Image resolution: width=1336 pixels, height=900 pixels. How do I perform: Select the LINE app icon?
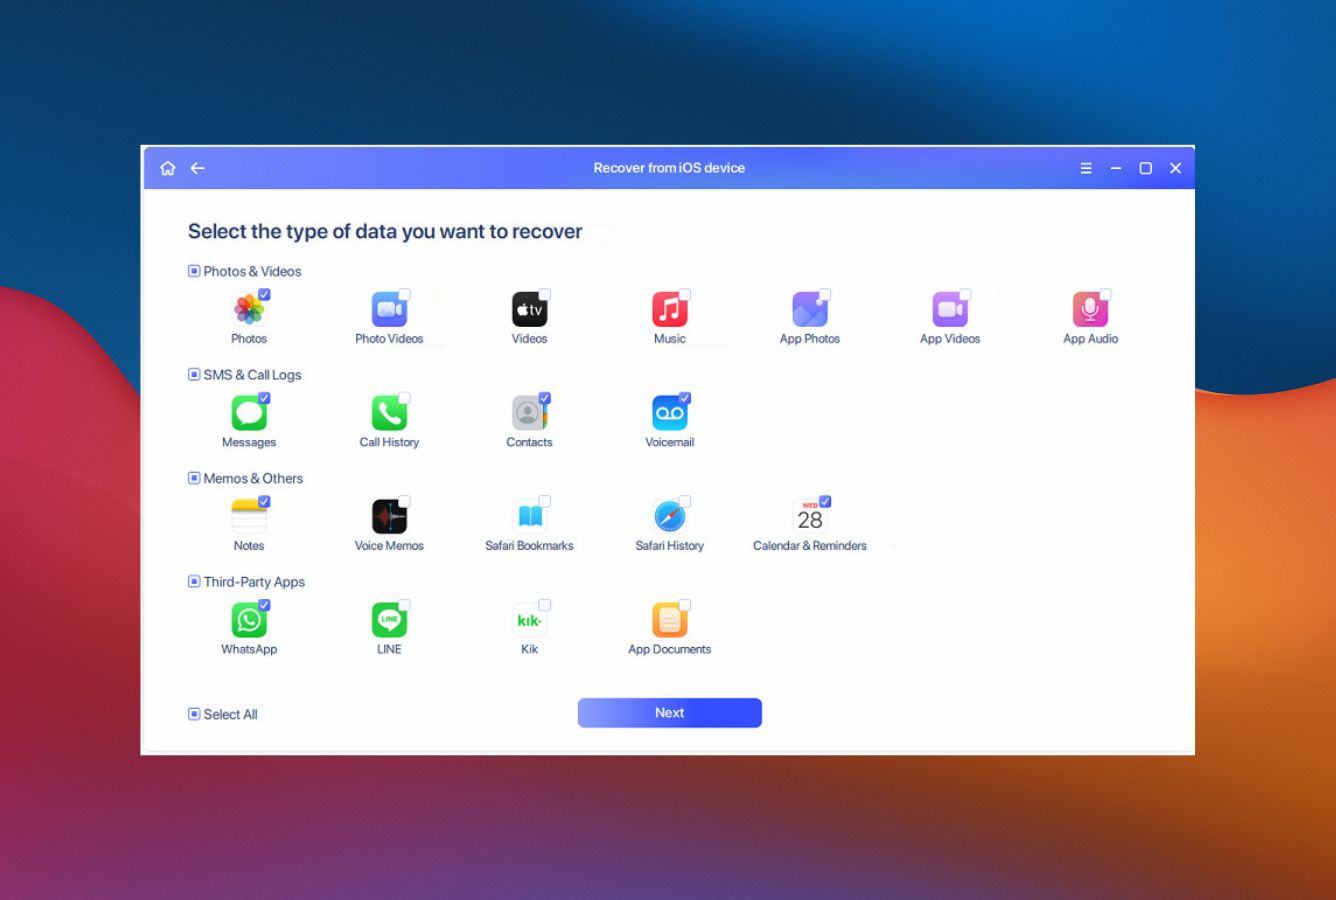tap(389, 620)
